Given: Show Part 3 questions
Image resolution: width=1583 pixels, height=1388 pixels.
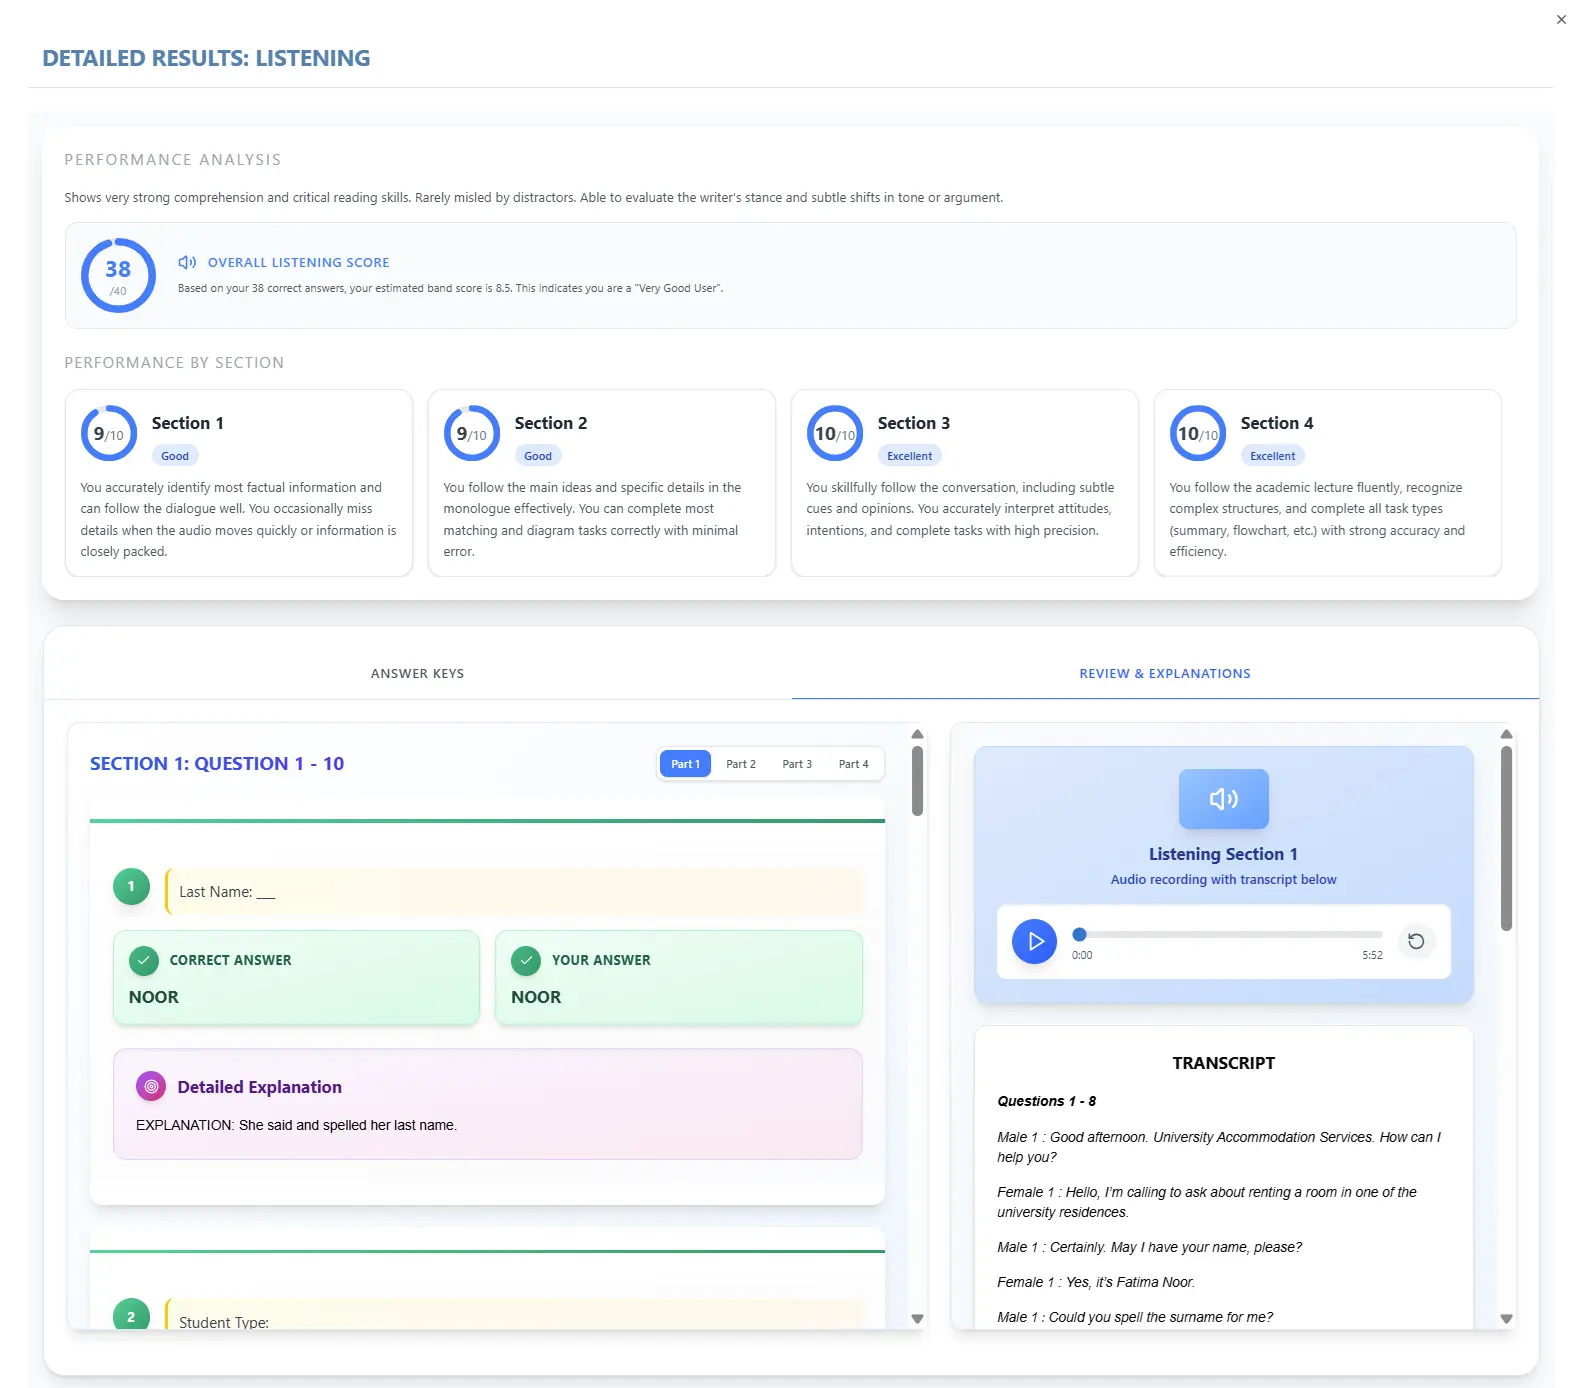Looking at the screenshot, I should point(797,764).
